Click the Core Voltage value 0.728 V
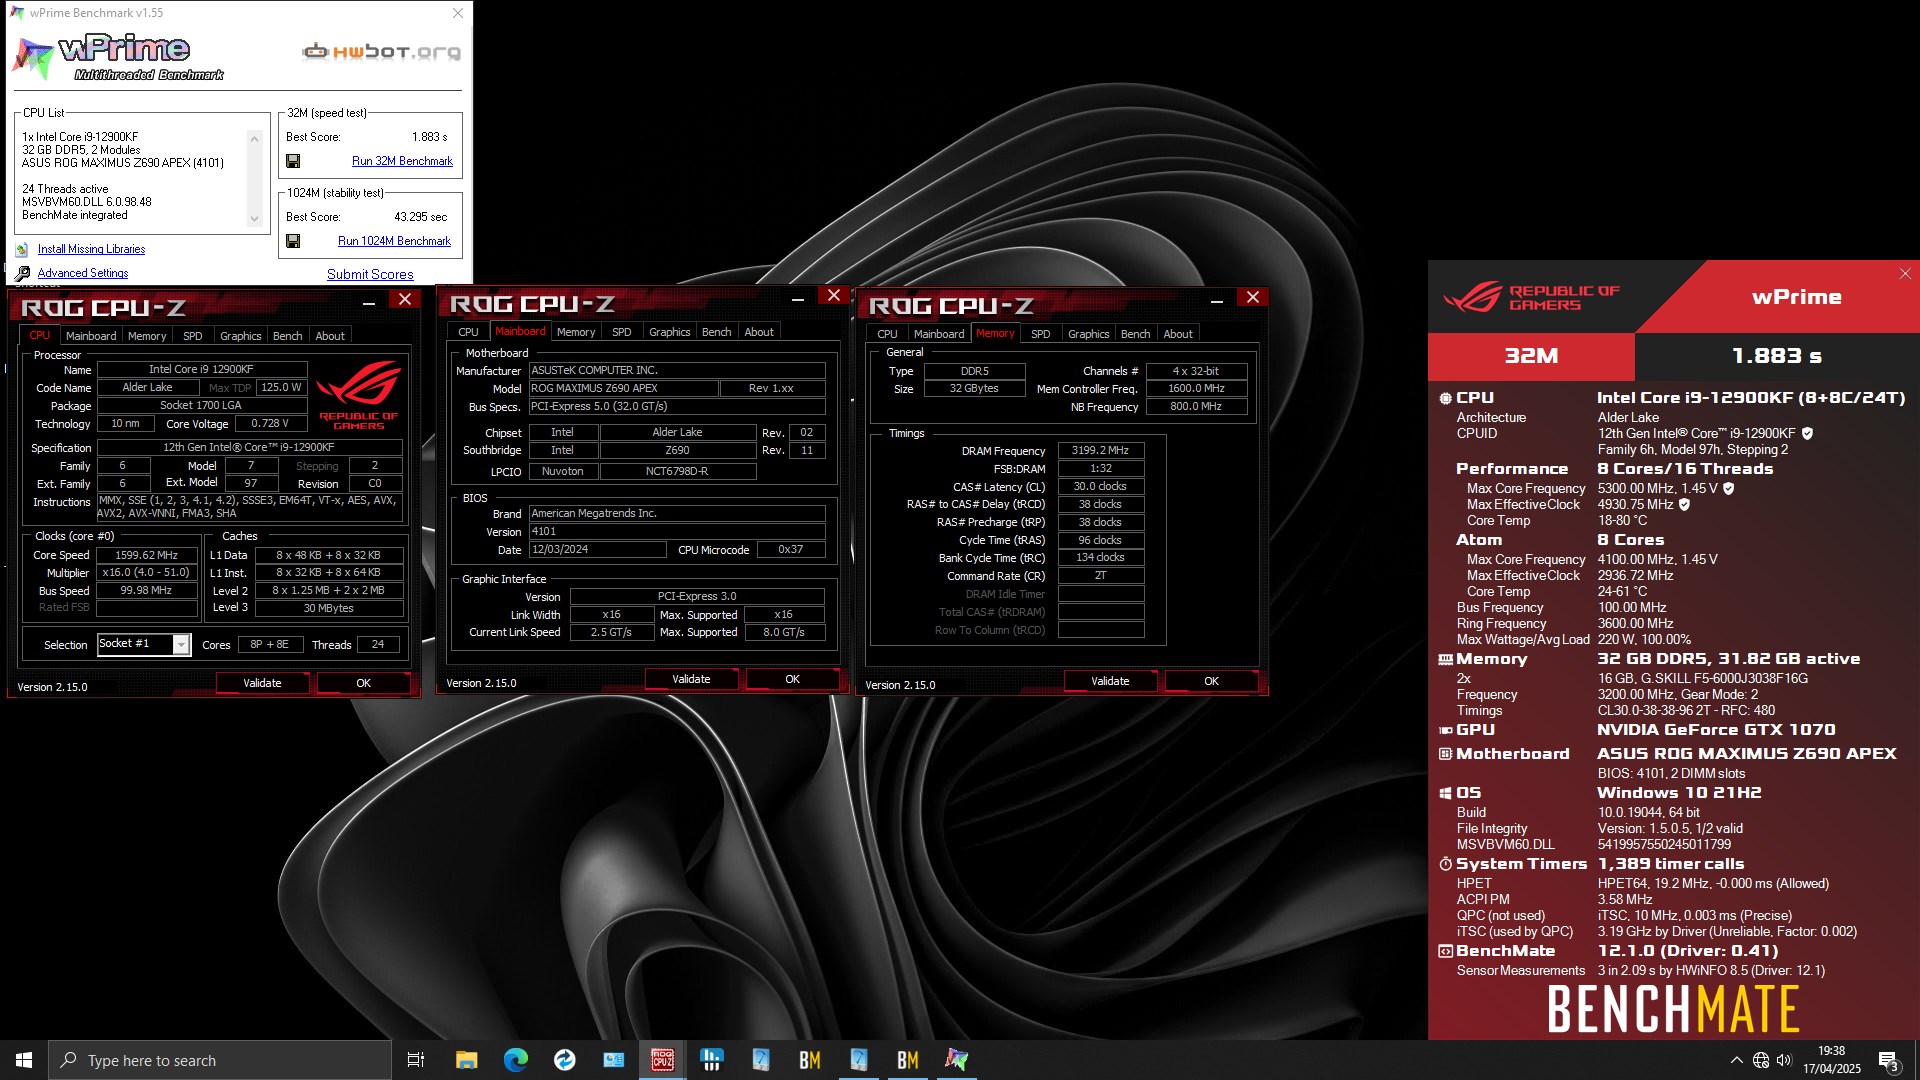1920x1080 pixels. (269, 424)
